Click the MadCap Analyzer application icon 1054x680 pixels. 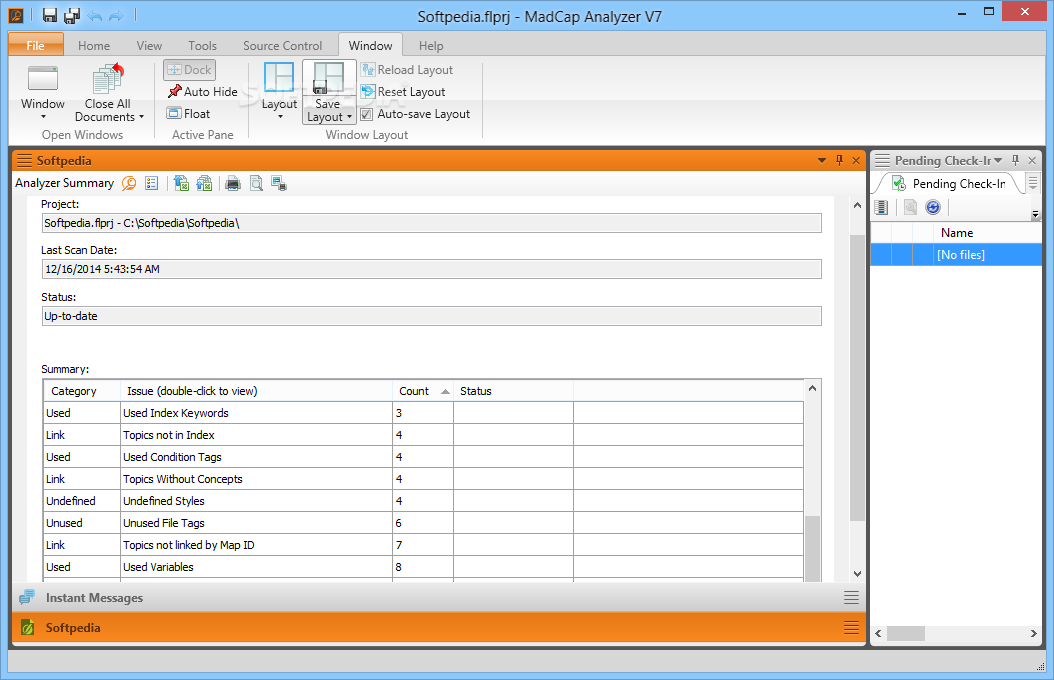(16, 15)
